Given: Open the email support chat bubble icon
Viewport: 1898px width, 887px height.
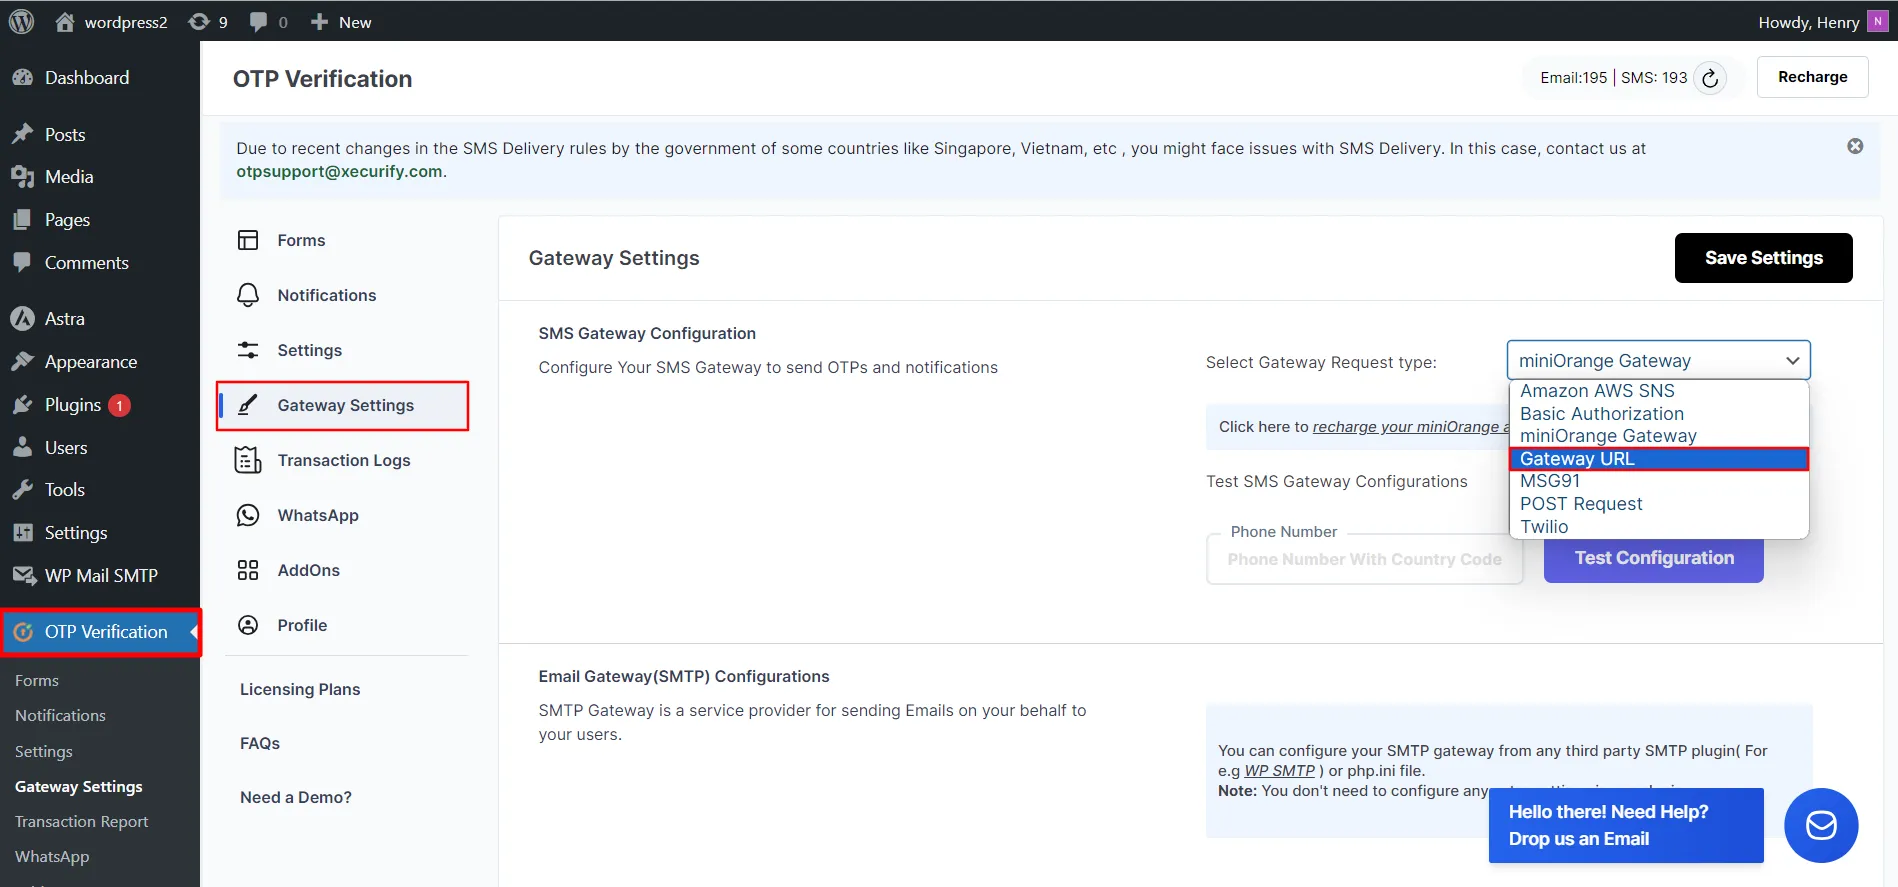Looking at the screenshot, I should coord(1821,825).
